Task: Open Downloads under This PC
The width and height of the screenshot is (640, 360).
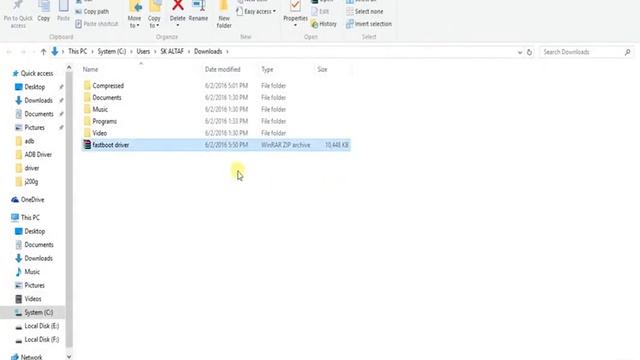Action: (38, 258)
